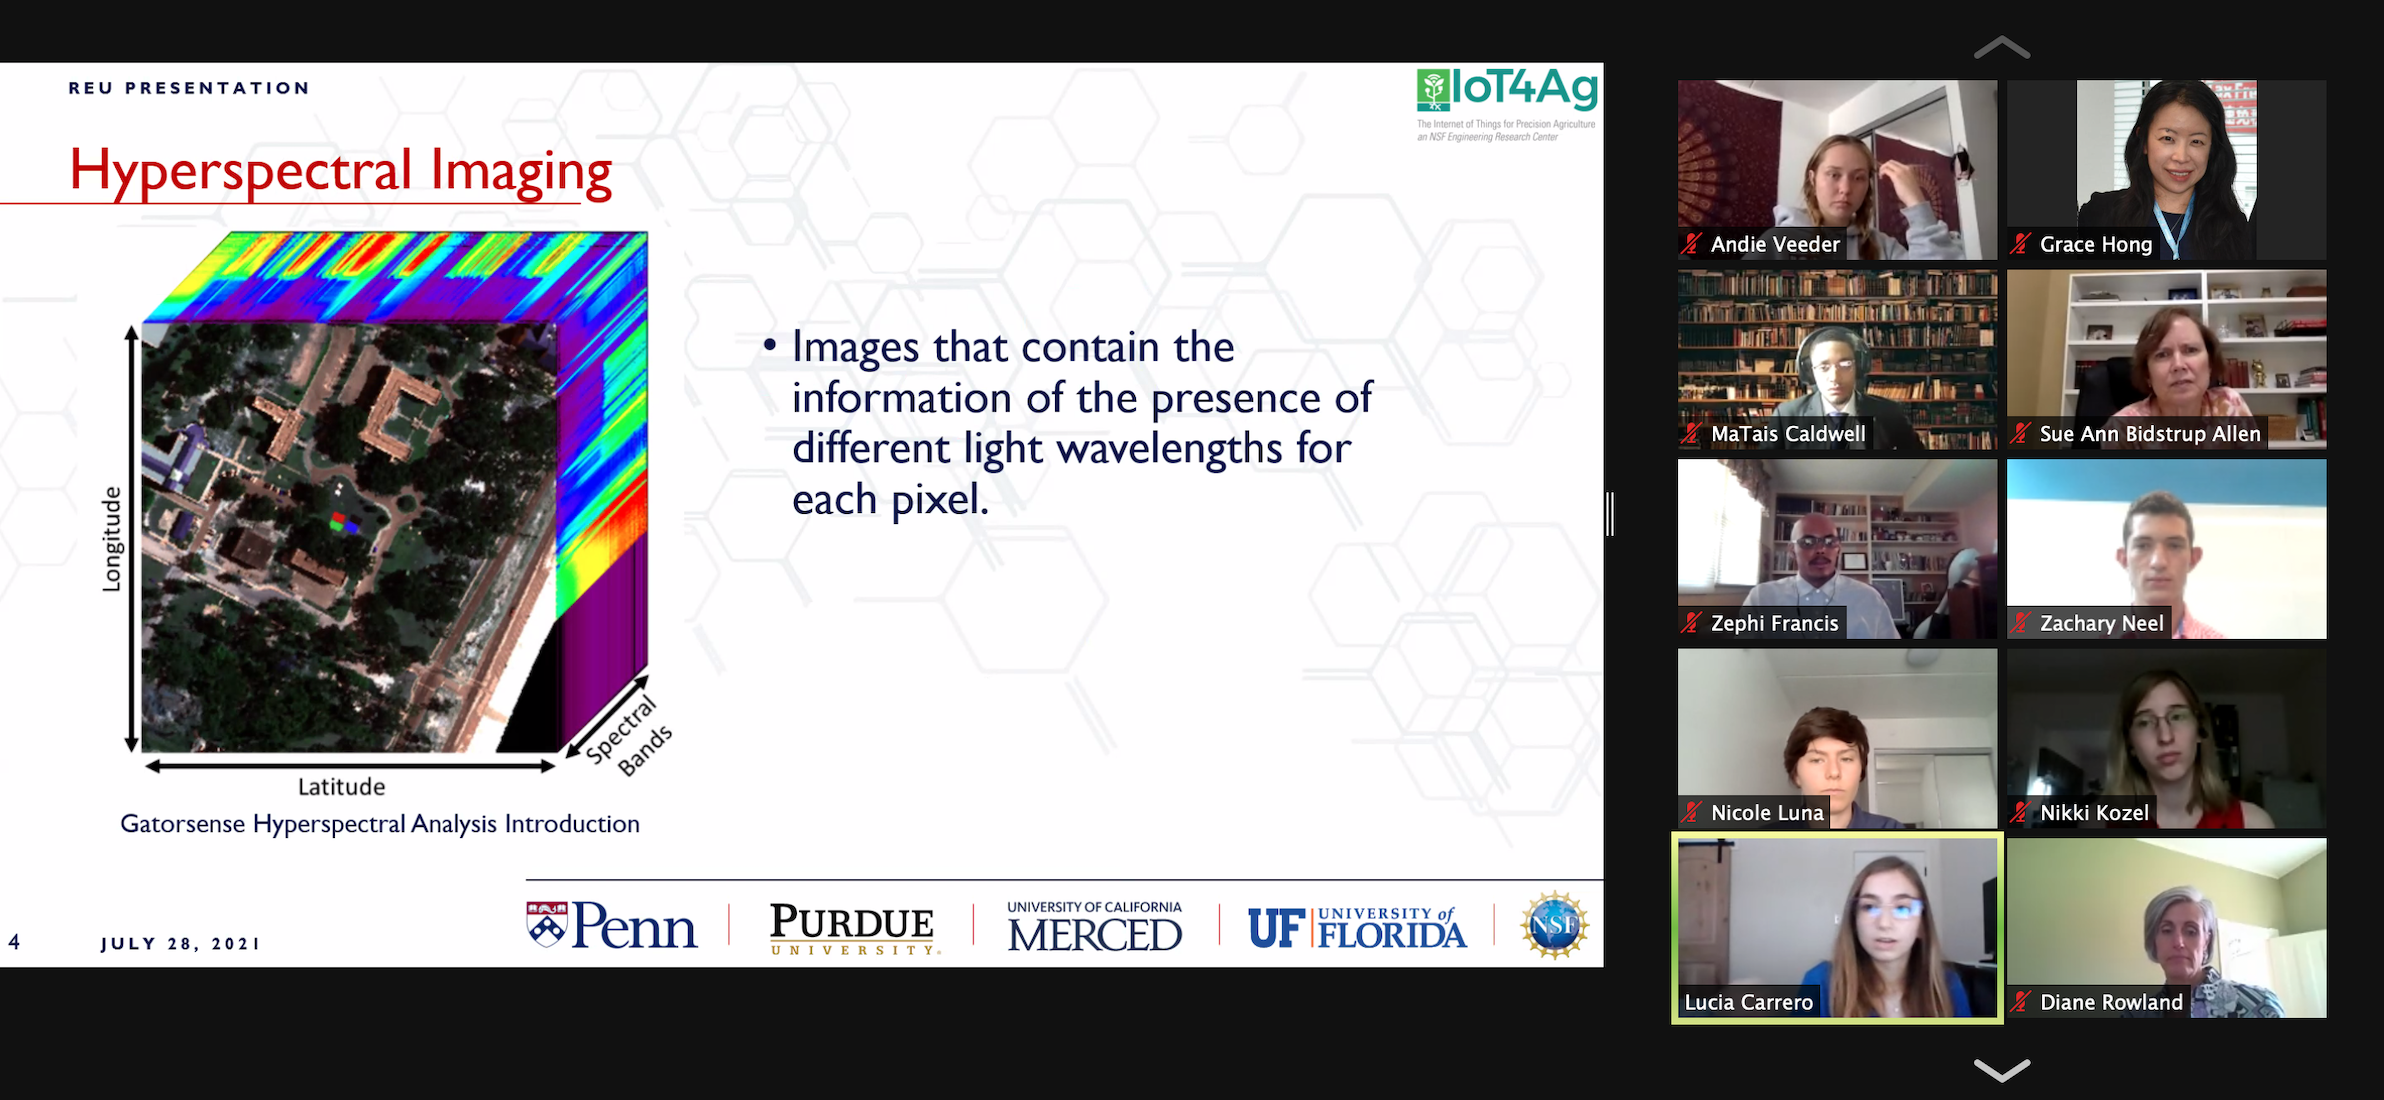Click the 'Spectral Bands' axis label

[631, 736]
